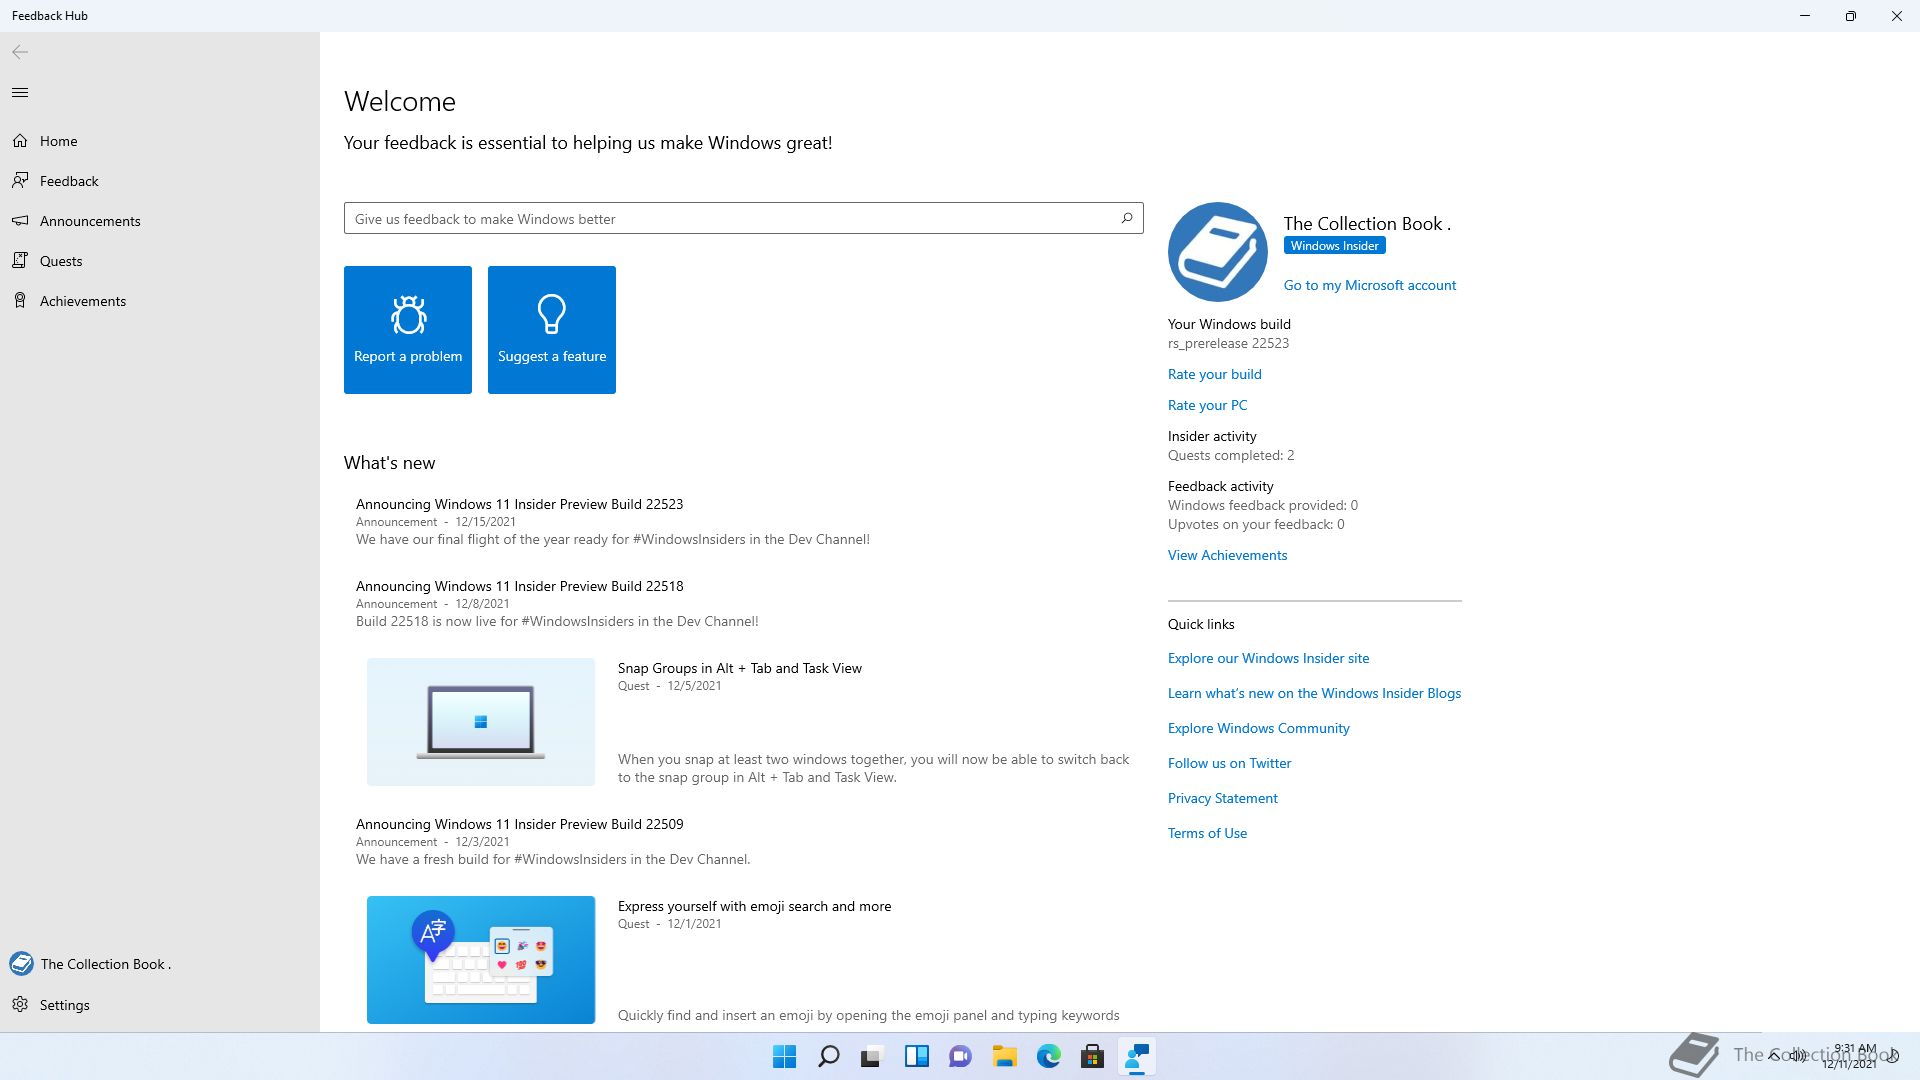
Task: Open the Home page
Action: tap(160, 141)
